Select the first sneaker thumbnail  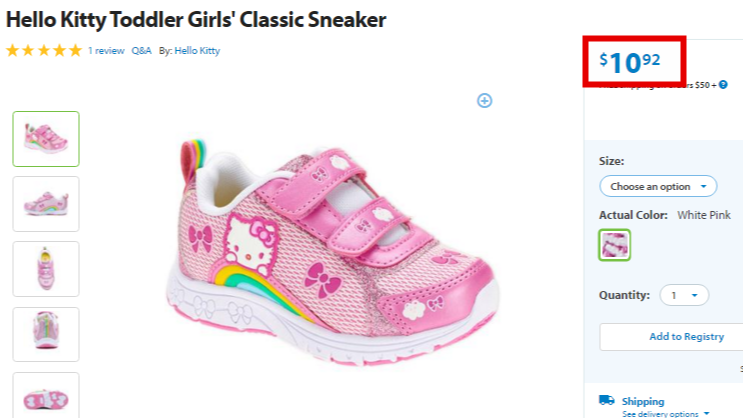(x=46, y=139)
